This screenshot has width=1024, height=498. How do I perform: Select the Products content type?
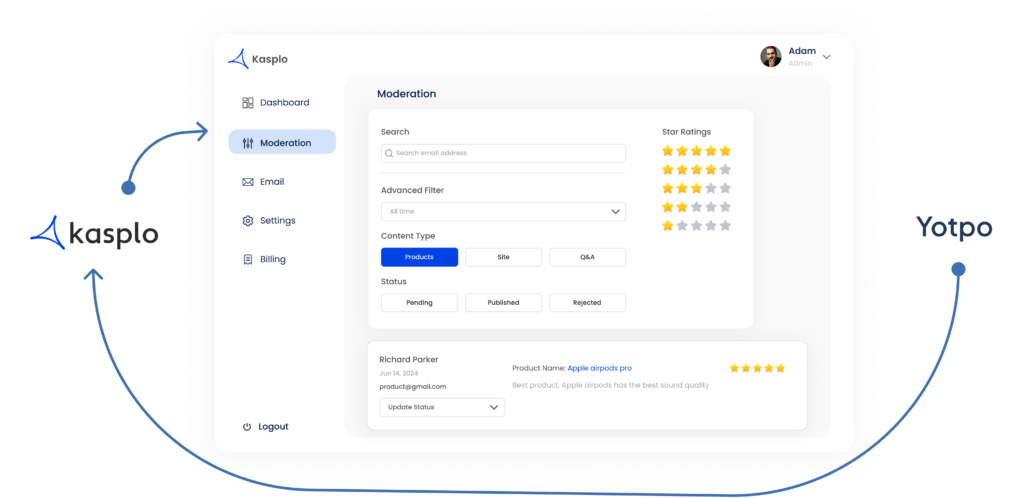[419, 257]
